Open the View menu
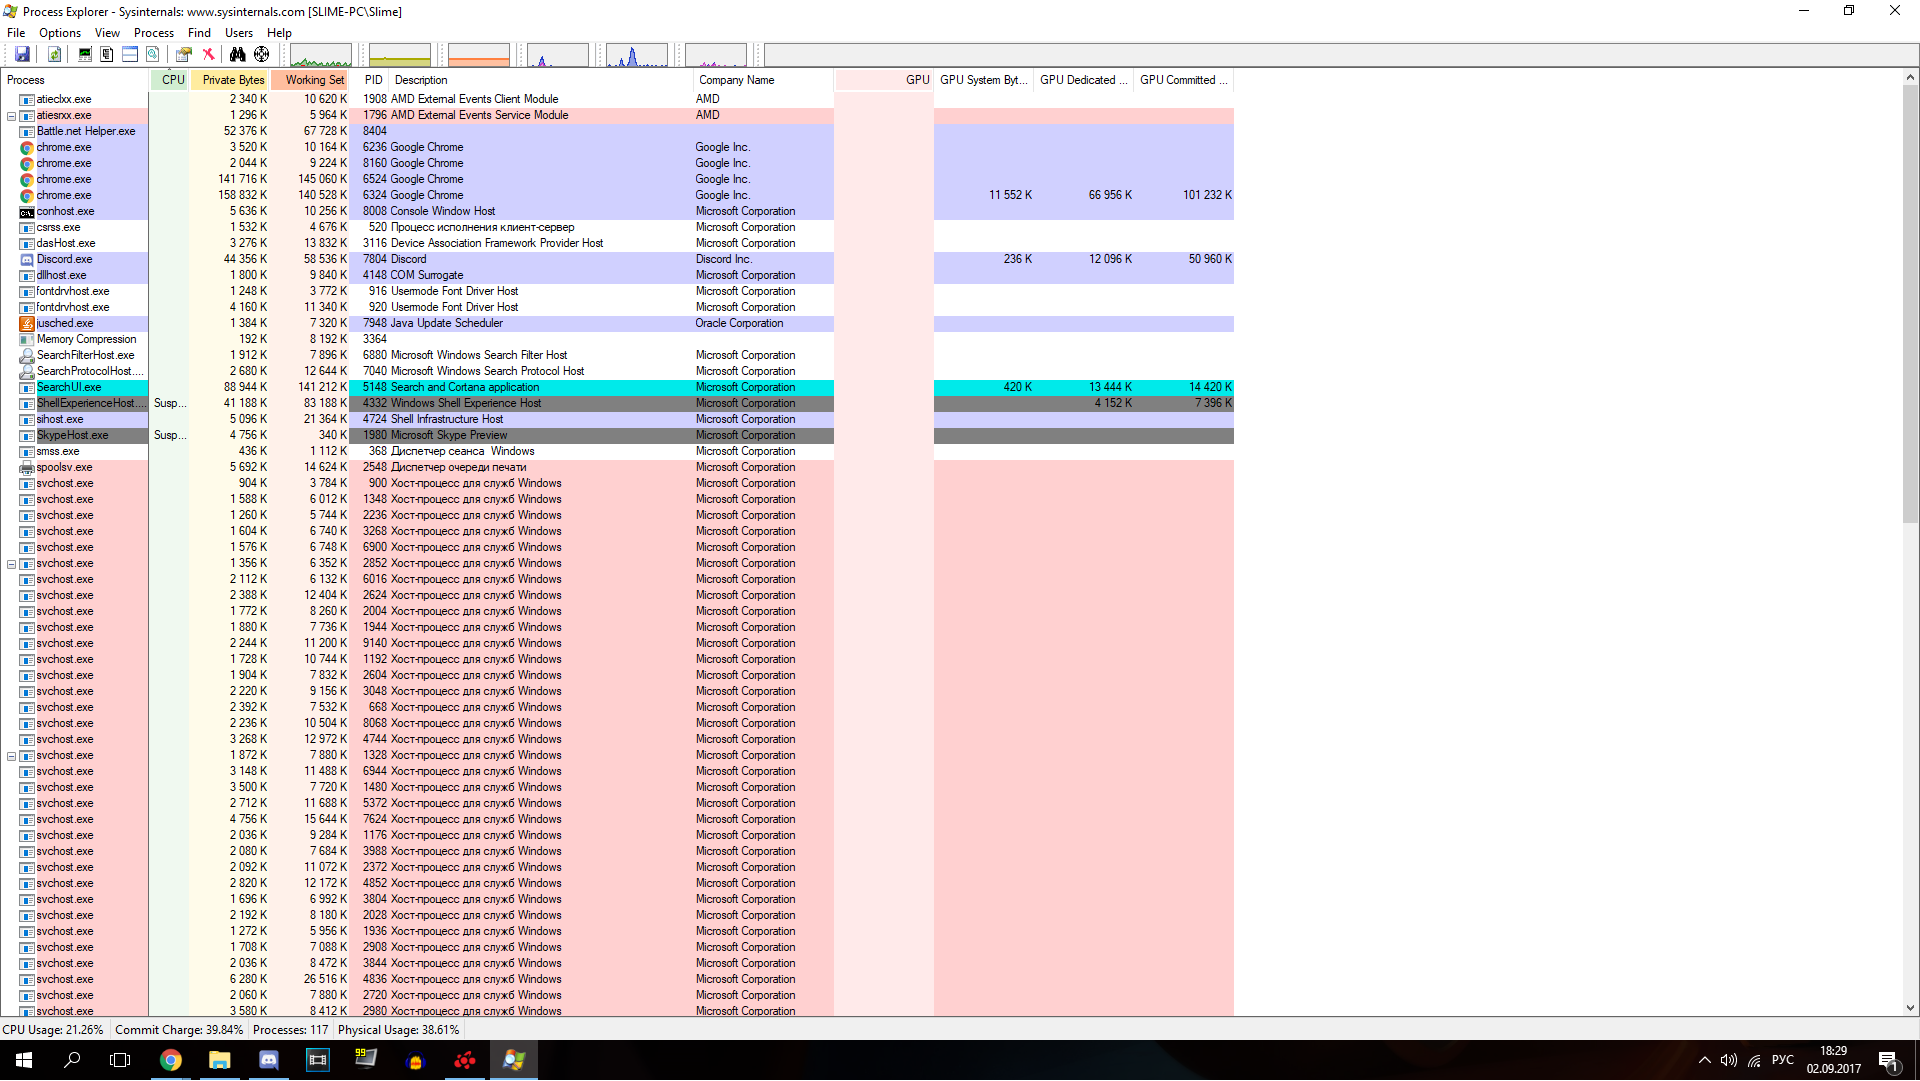Viewport: 1920px width, 1081px height. [107, 33]
